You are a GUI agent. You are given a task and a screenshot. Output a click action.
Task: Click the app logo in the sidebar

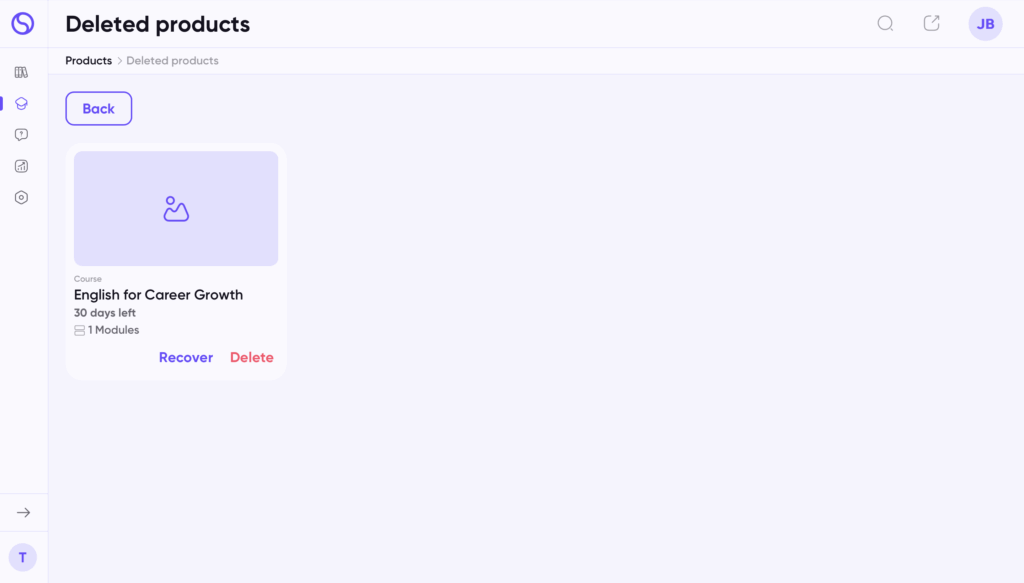(23, 24)
